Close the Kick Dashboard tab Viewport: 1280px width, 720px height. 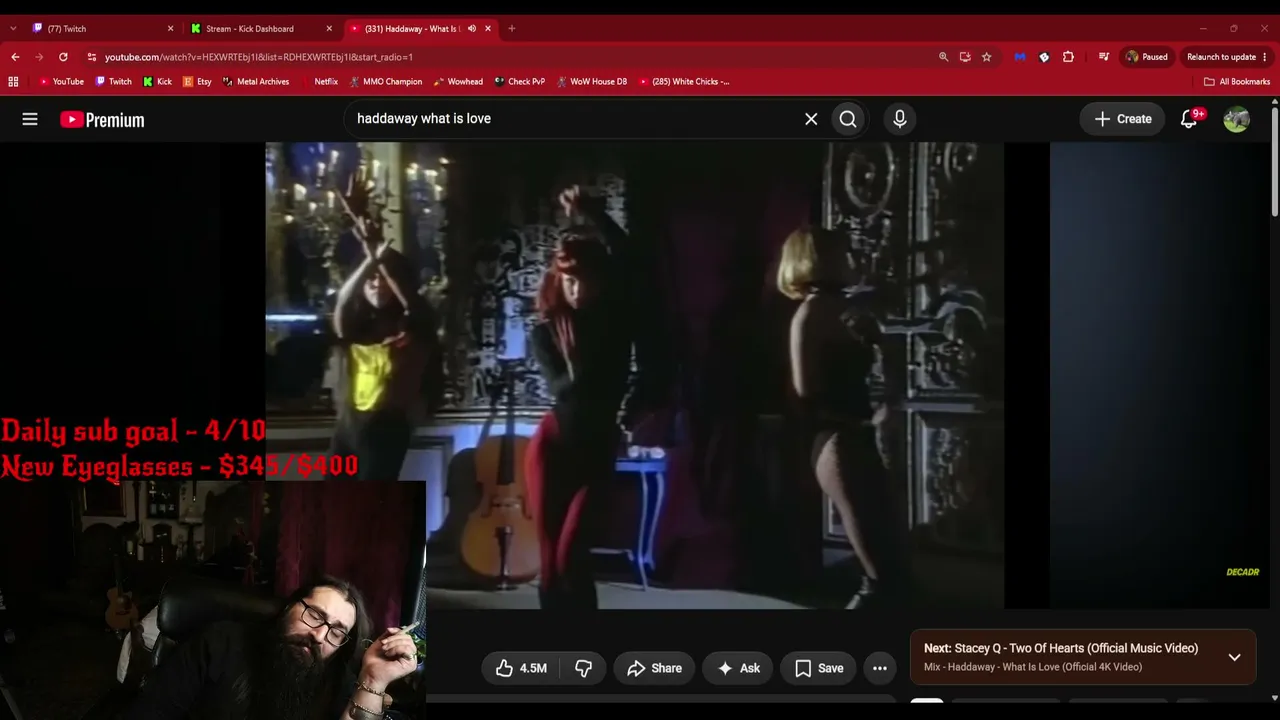point(329,28)
